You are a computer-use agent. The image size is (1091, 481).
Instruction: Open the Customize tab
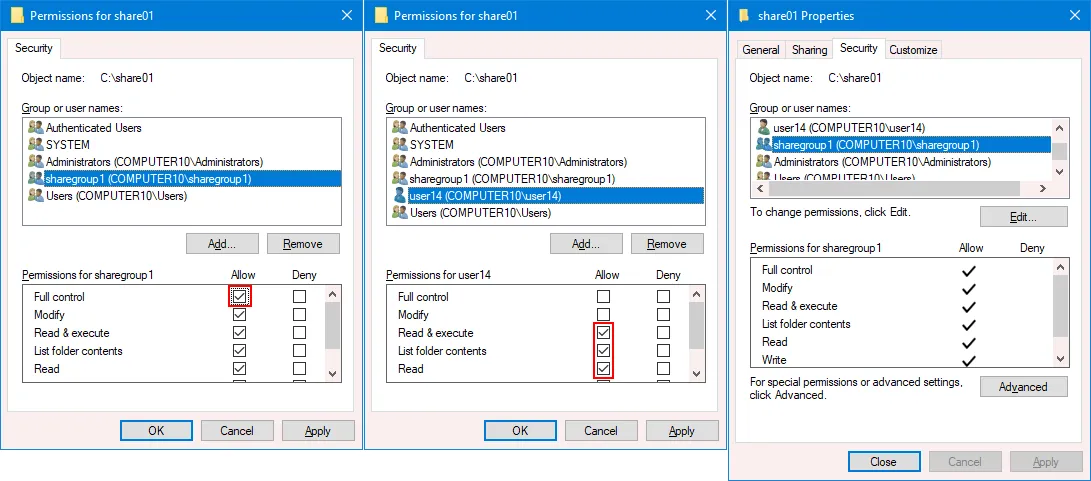913,50
